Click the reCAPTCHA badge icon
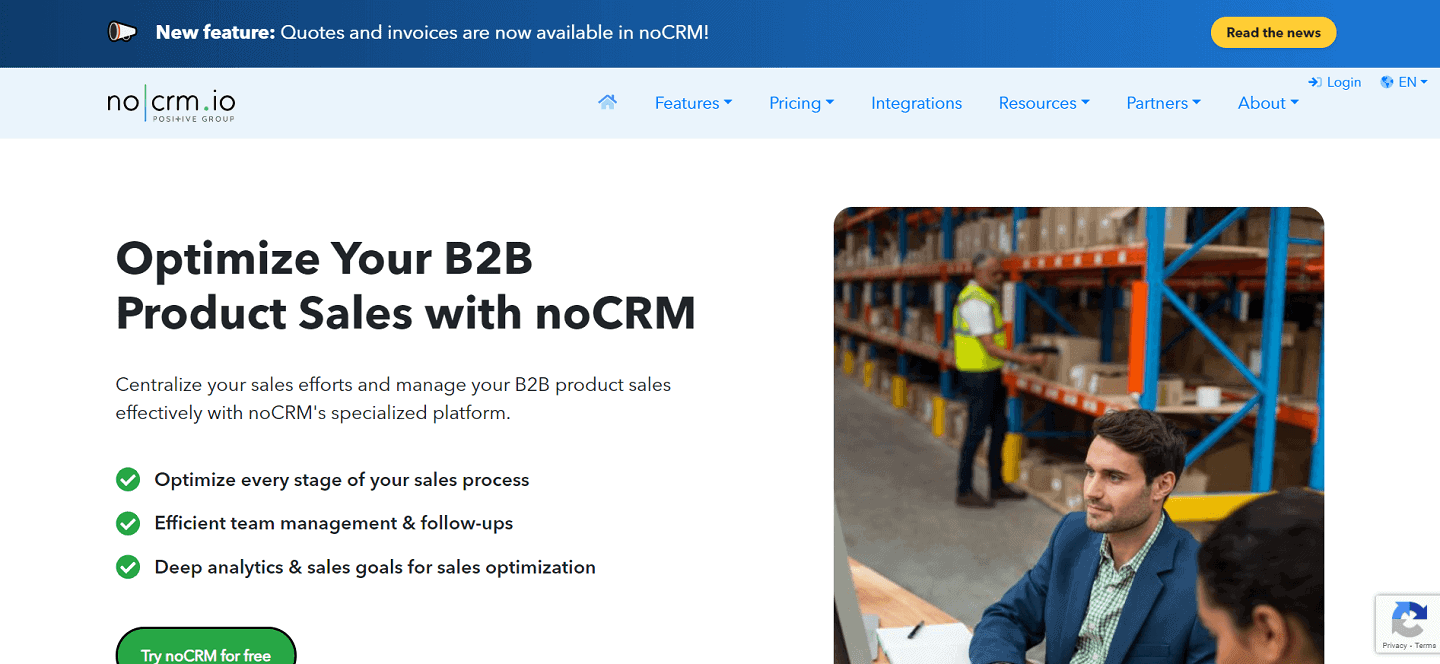Screen dimensions: 1440x664 pyautogui.click(x=1409, y=617)
